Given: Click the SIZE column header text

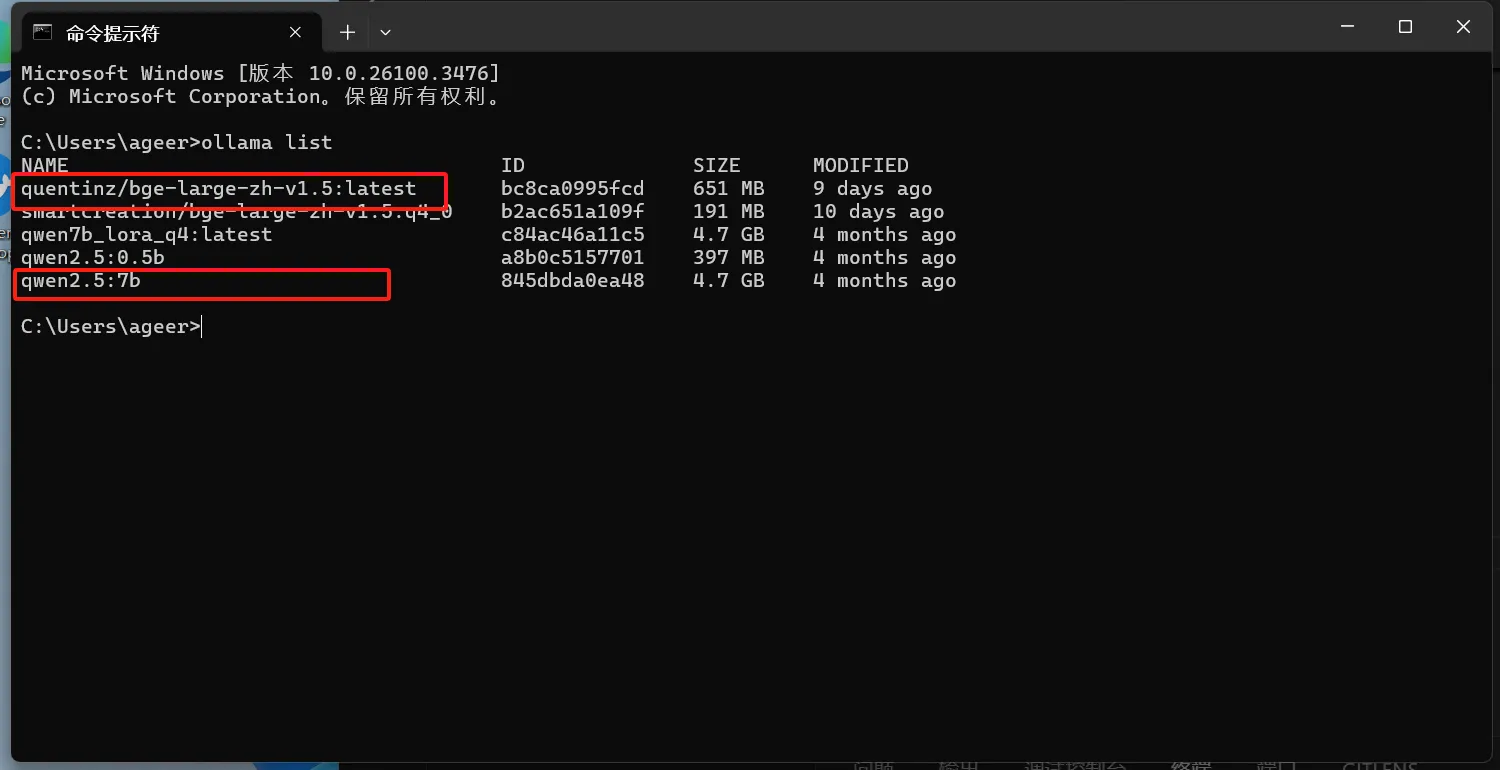Looking at the screenshot, I should tap(716, 165).
